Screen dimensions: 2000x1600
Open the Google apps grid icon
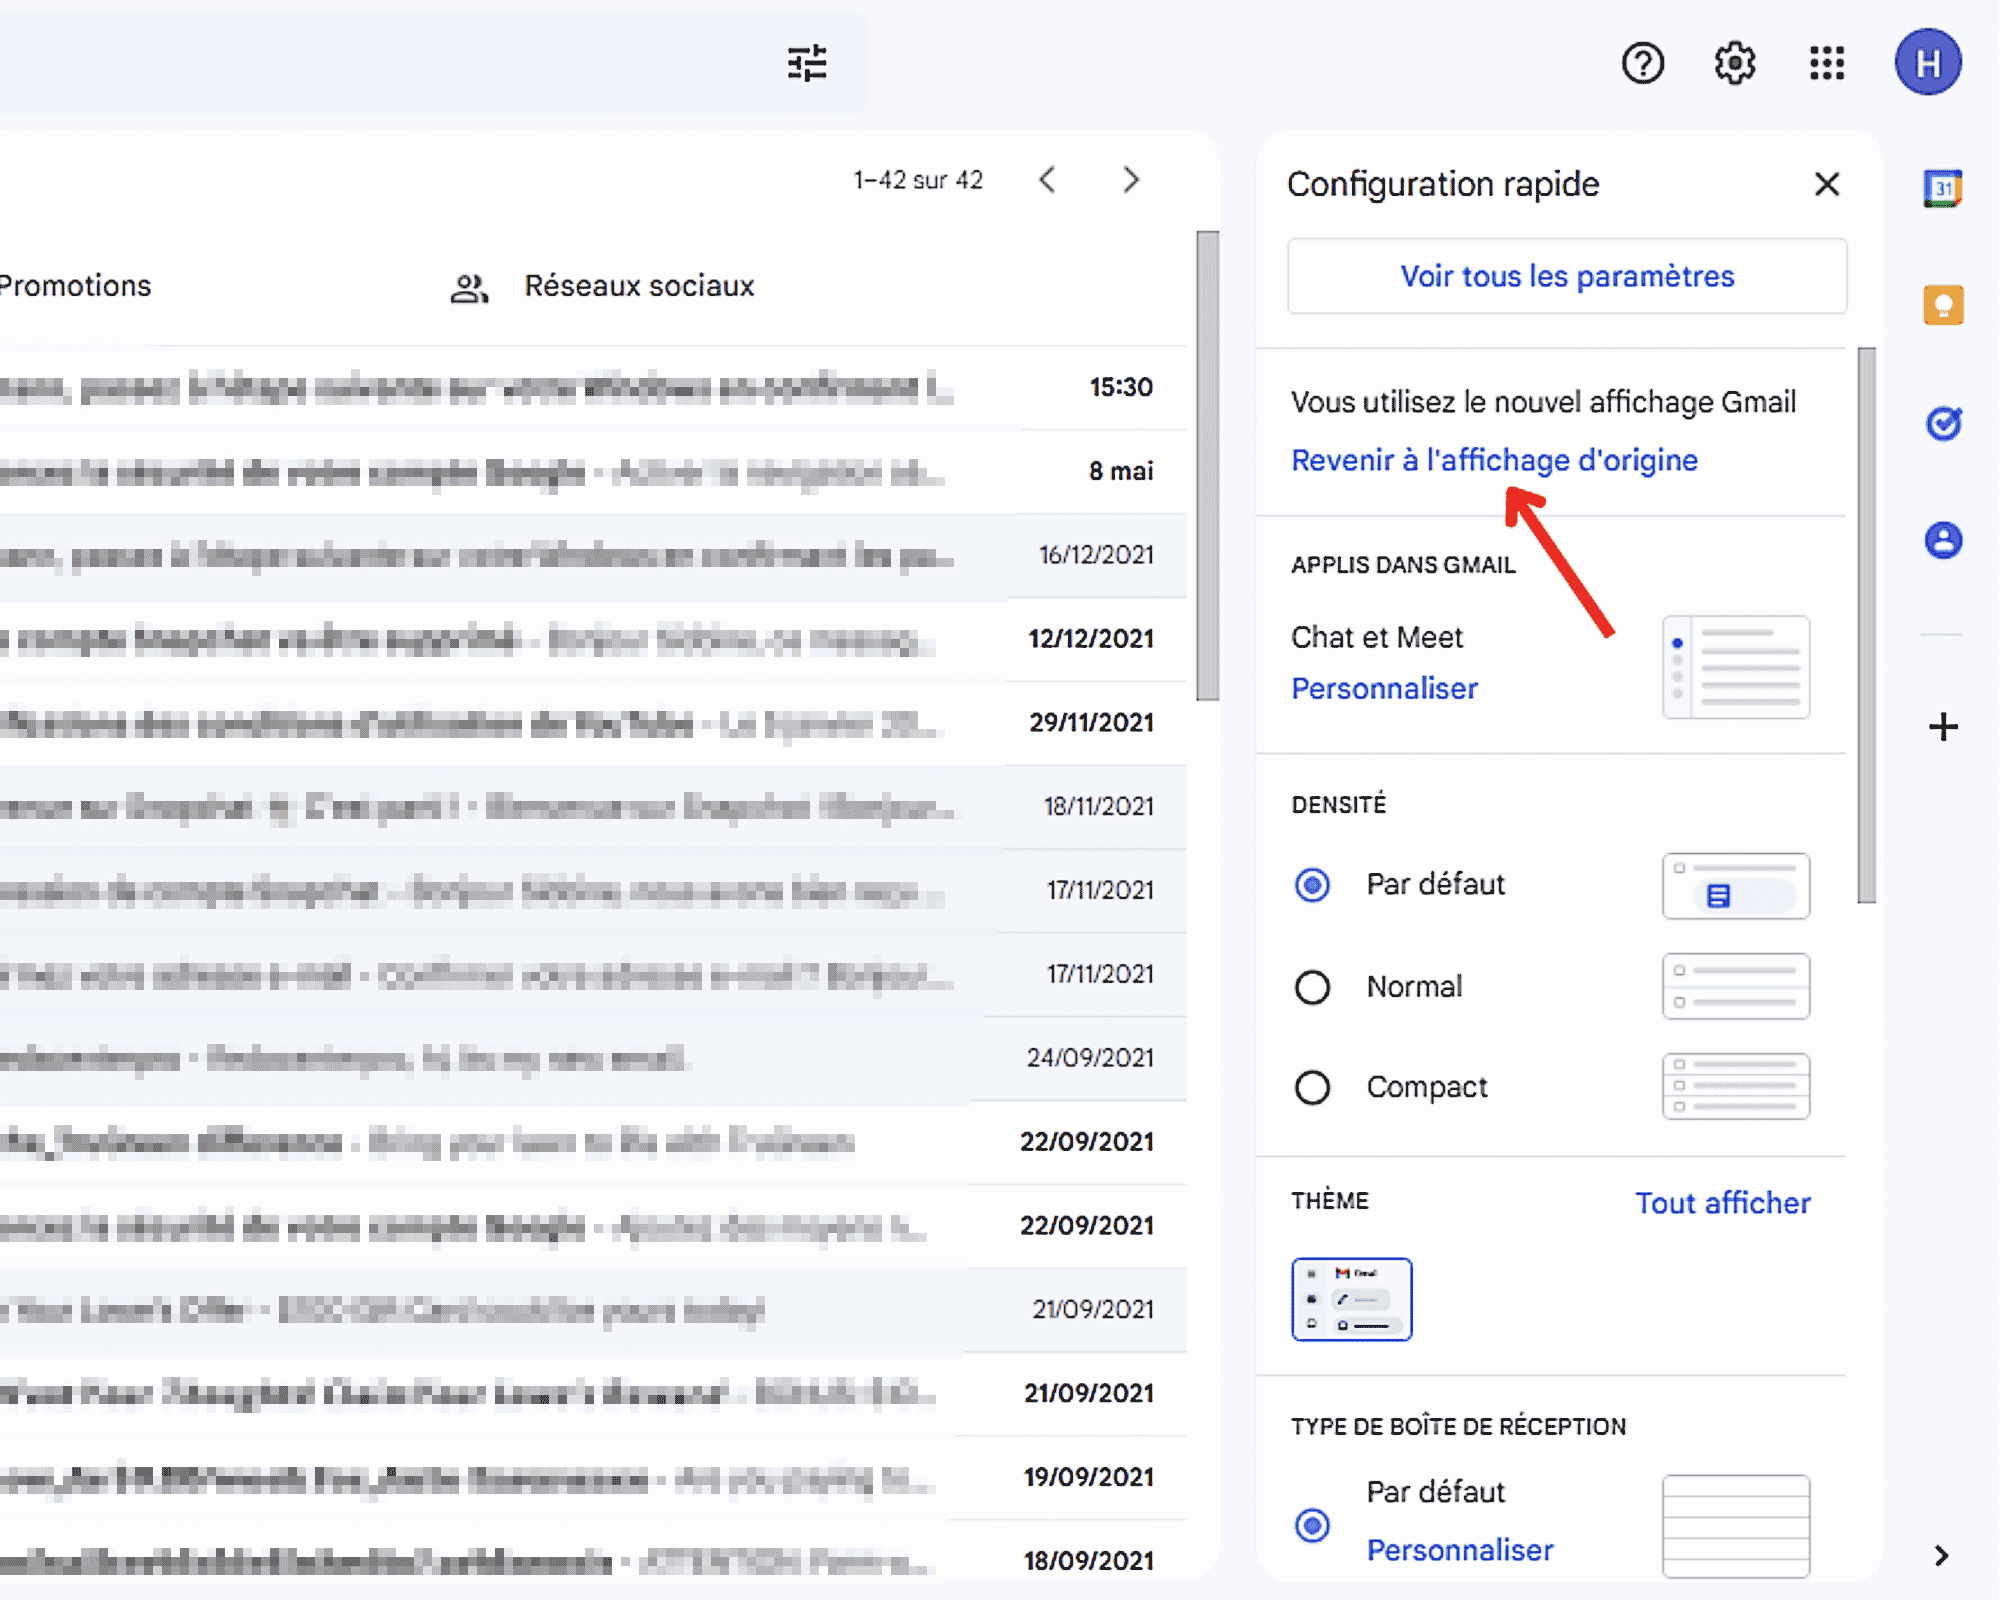pyautogui.click(x=1827, y=63)
